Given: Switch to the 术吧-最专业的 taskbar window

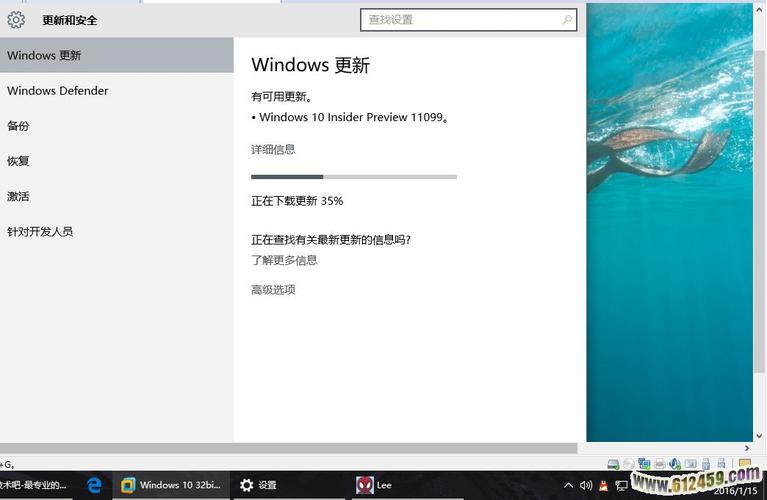Looking at the screenshot, I should coord(34,485).
